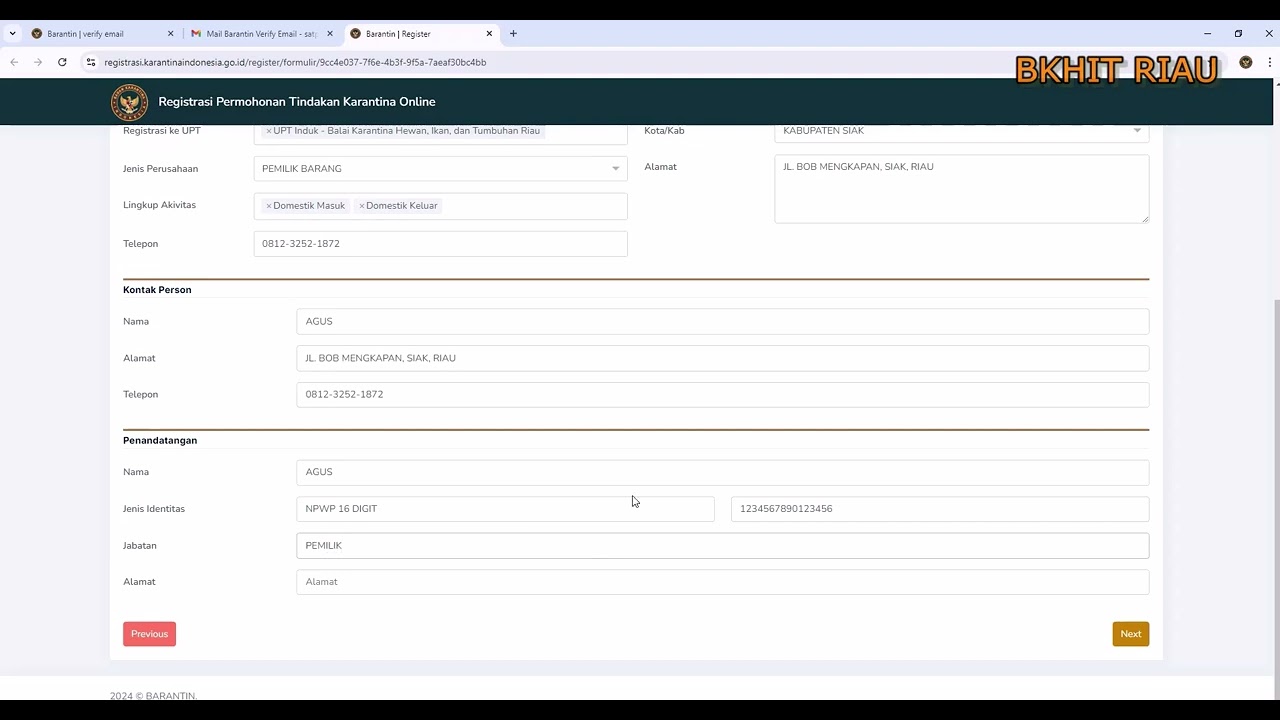
Task: Minimize the browser window
Action: [1207, 34]
